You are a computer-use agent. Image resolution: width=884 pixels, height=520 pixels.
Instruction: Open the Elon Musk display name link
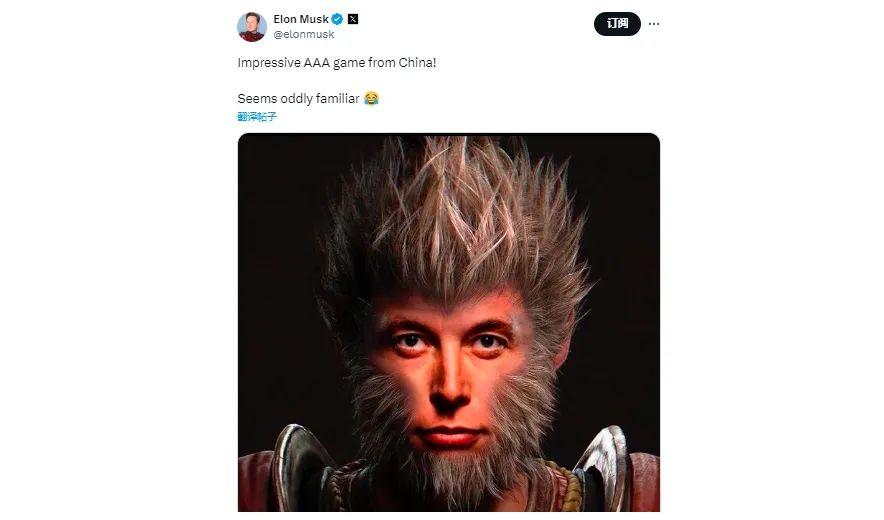click(301, 19)
